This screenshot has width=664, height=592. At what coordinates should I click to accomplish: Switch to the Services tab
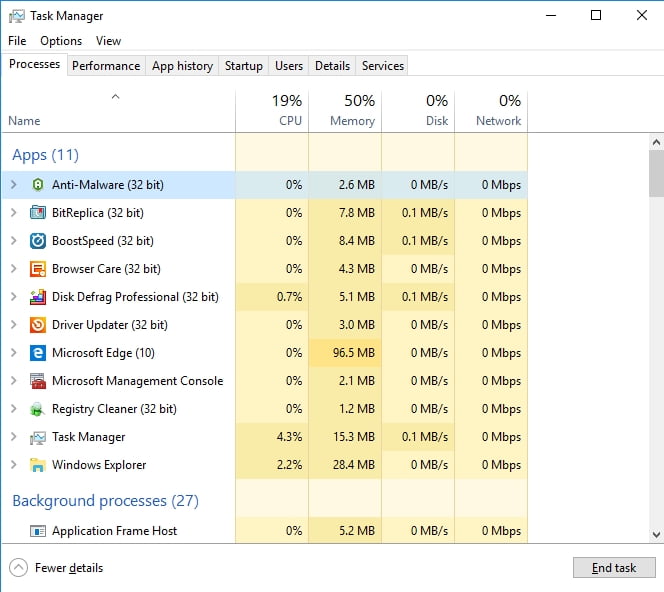pos(383,66)
